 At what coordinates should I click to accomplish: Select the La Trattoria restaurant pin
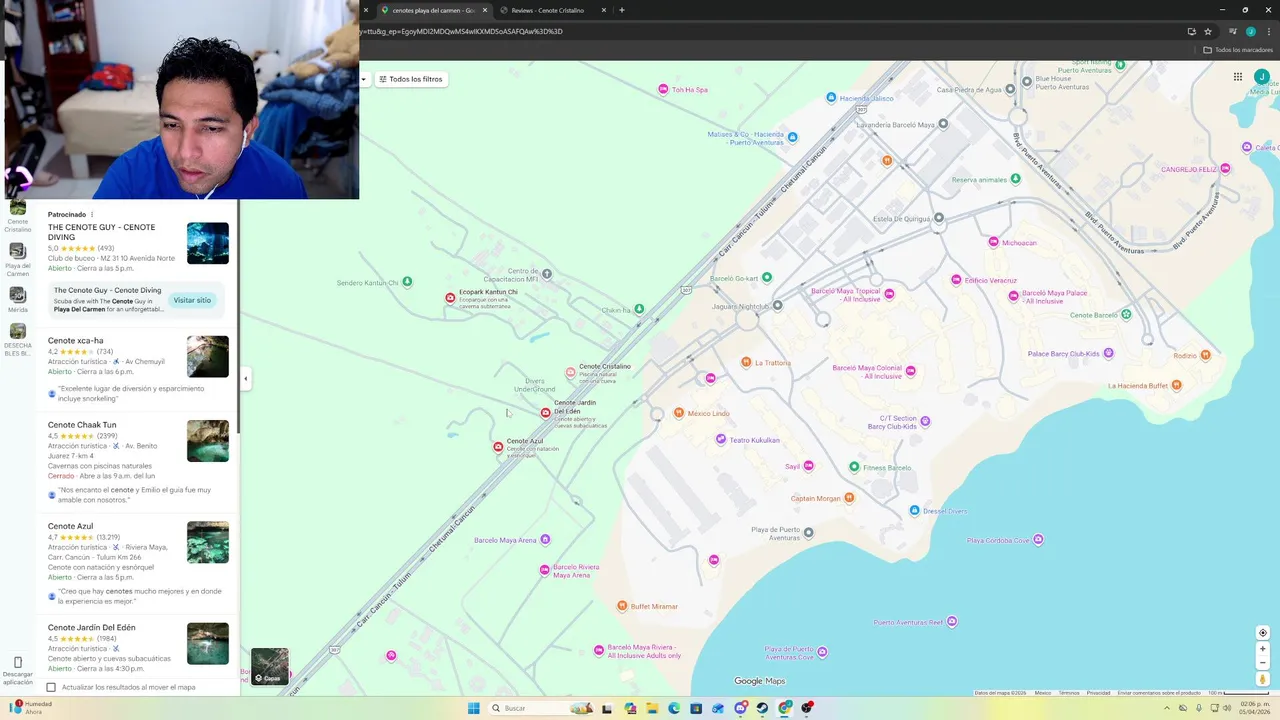click(745, 362)
